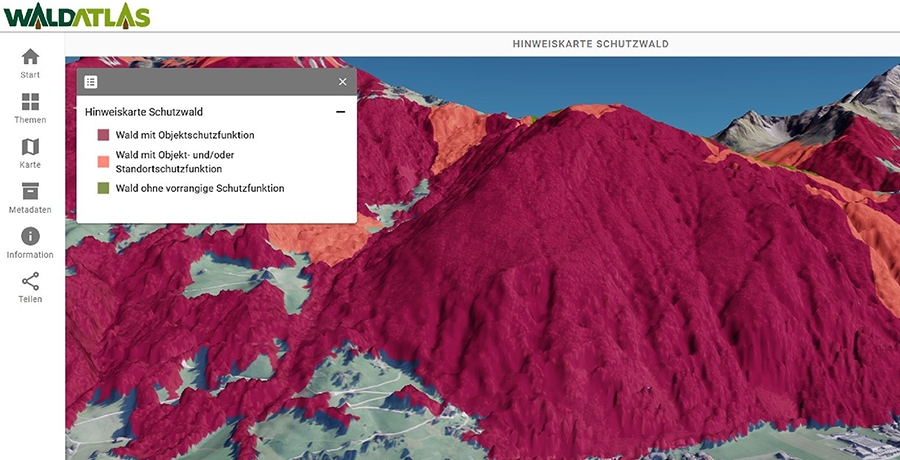Click the legend list icon in panel header
The width and height of the screenshot is (900, 460).
[x=91, y=82]
